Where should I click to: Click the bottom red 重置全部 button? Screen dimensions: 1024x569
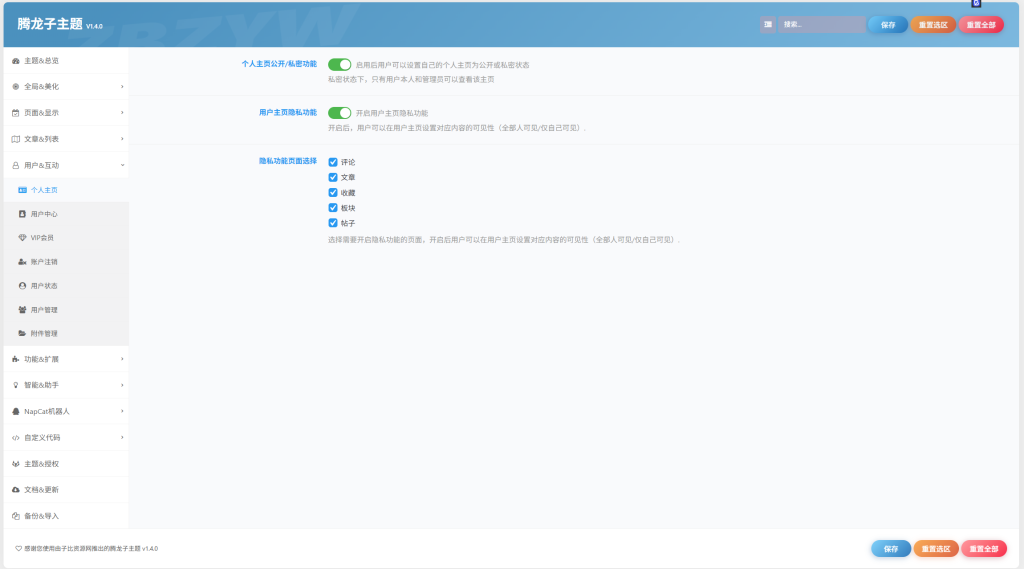pos(984,549)
